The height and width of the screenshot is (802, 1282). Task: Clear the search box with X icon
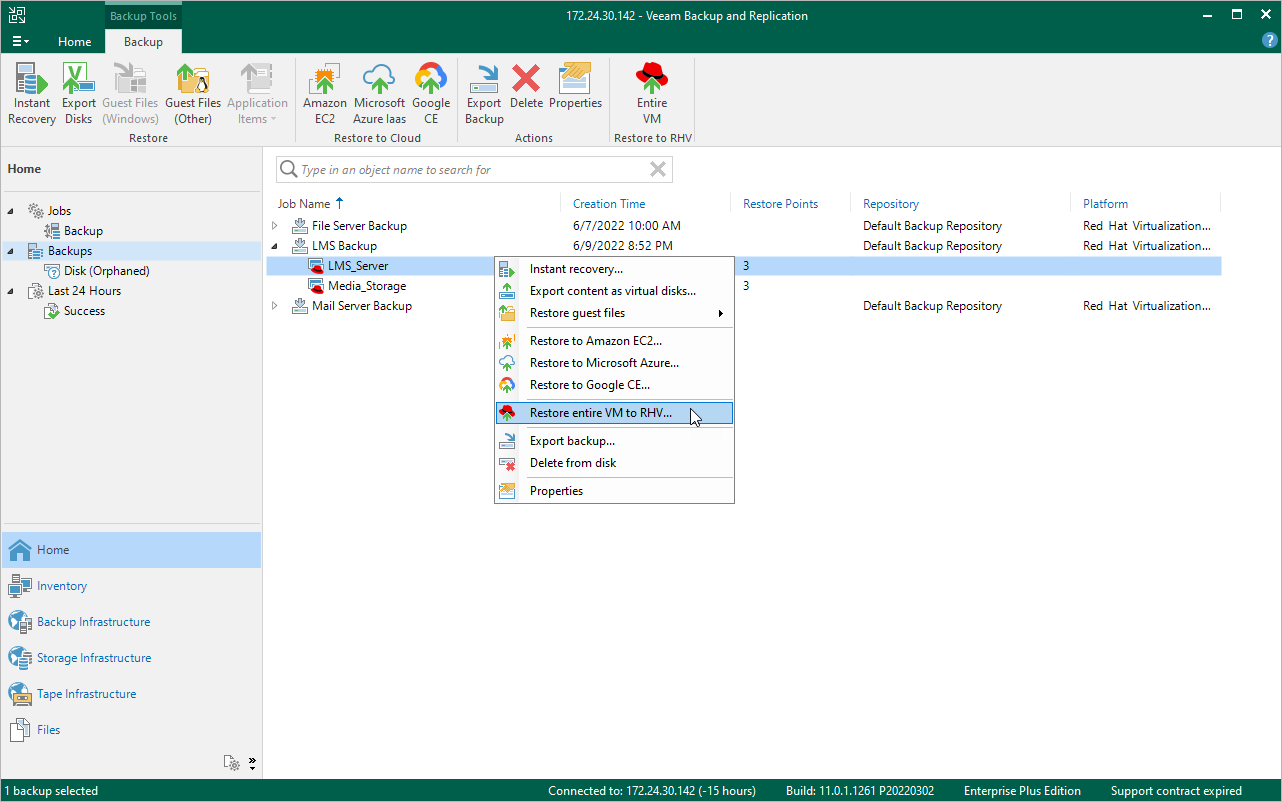[x=658, y=170]
